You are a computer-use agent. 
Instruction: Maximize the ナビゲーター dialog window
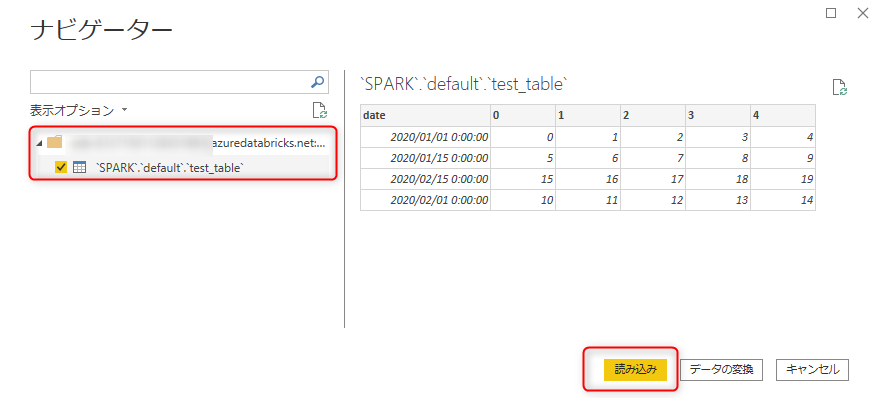(831, 13)
